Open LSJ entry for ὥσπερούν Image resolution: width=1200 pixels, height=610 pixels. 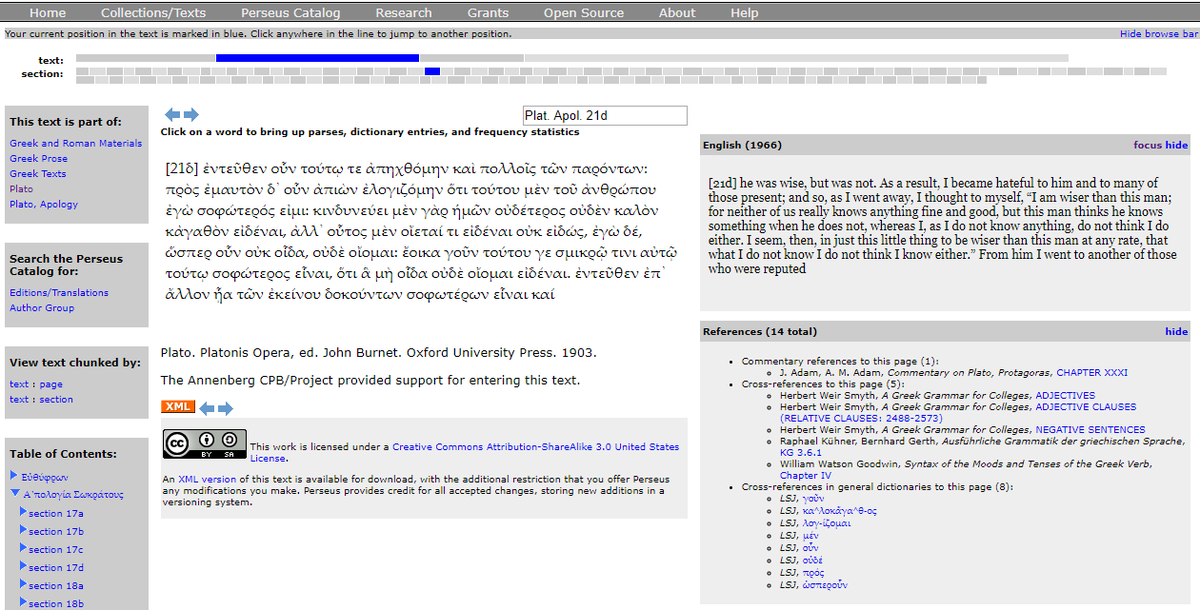pos(824,585)
